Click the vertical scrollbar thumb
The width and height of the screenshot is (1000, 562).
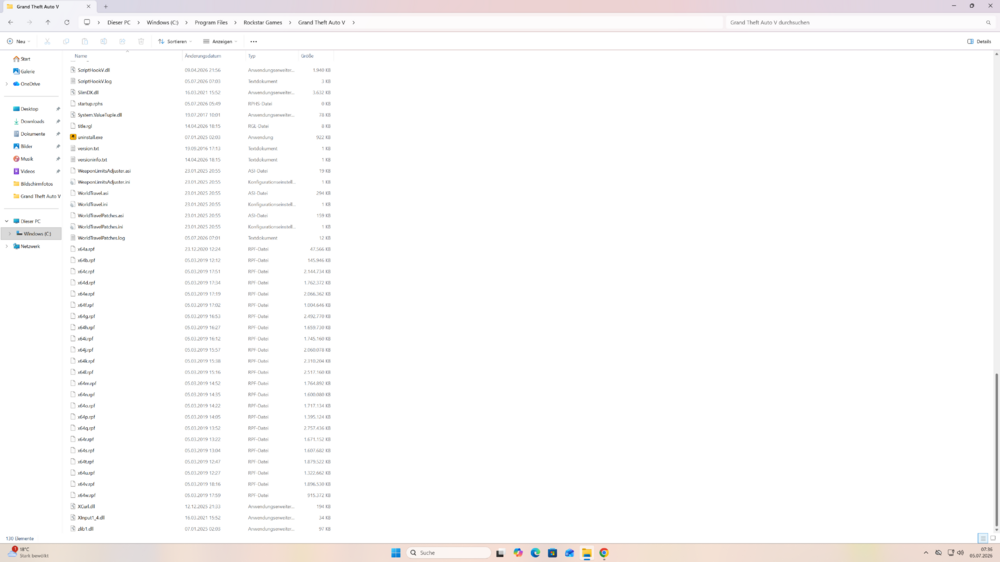(996, 450)
